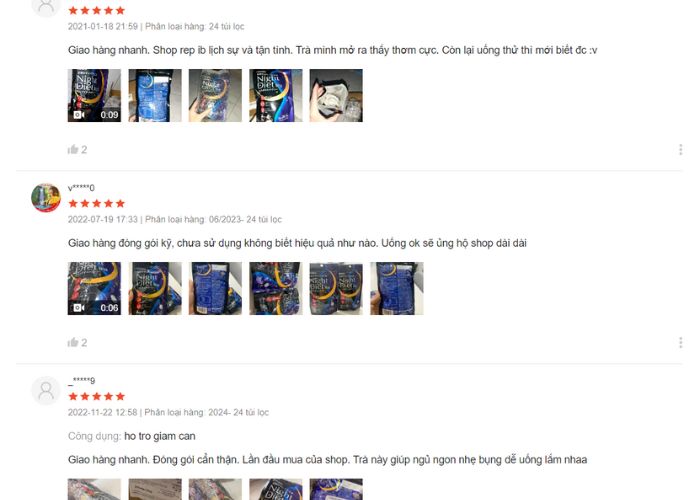Open the first photo in _*****9's review
Viewport: 700px width, 500px height.
[x=94, y=489]
